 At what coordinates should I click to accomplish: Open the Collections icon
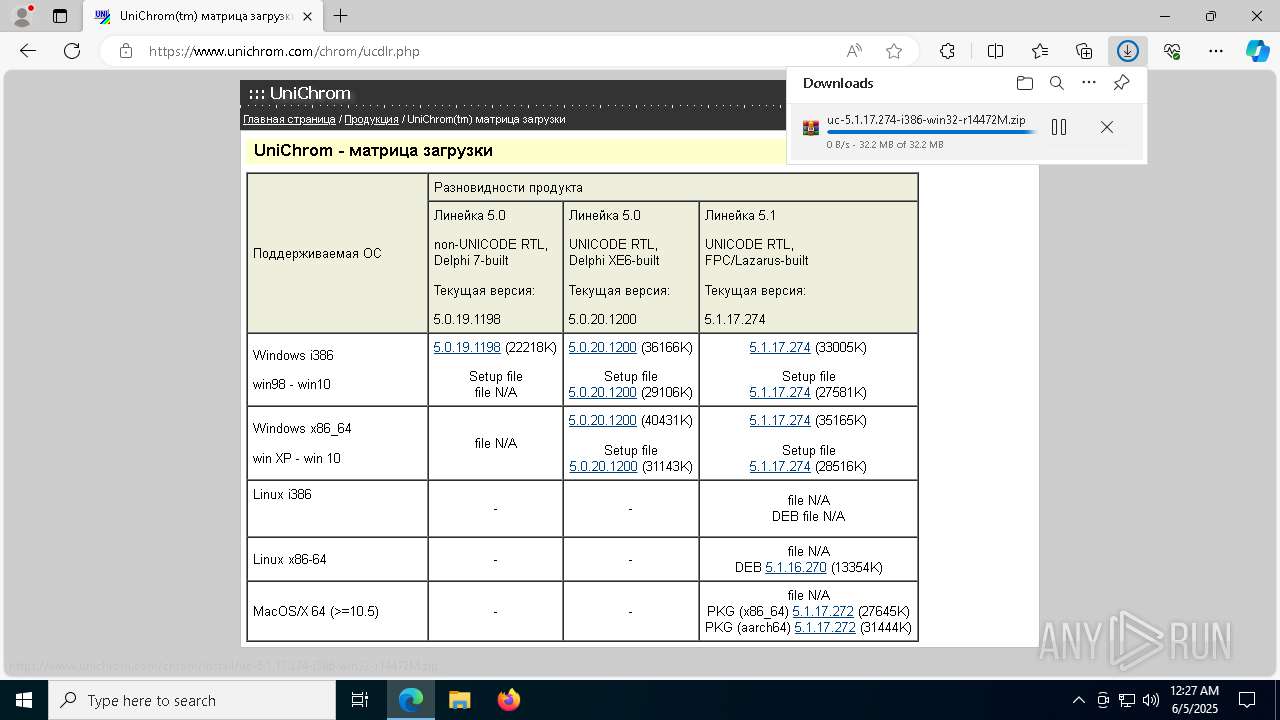(x=1084, y=51)
